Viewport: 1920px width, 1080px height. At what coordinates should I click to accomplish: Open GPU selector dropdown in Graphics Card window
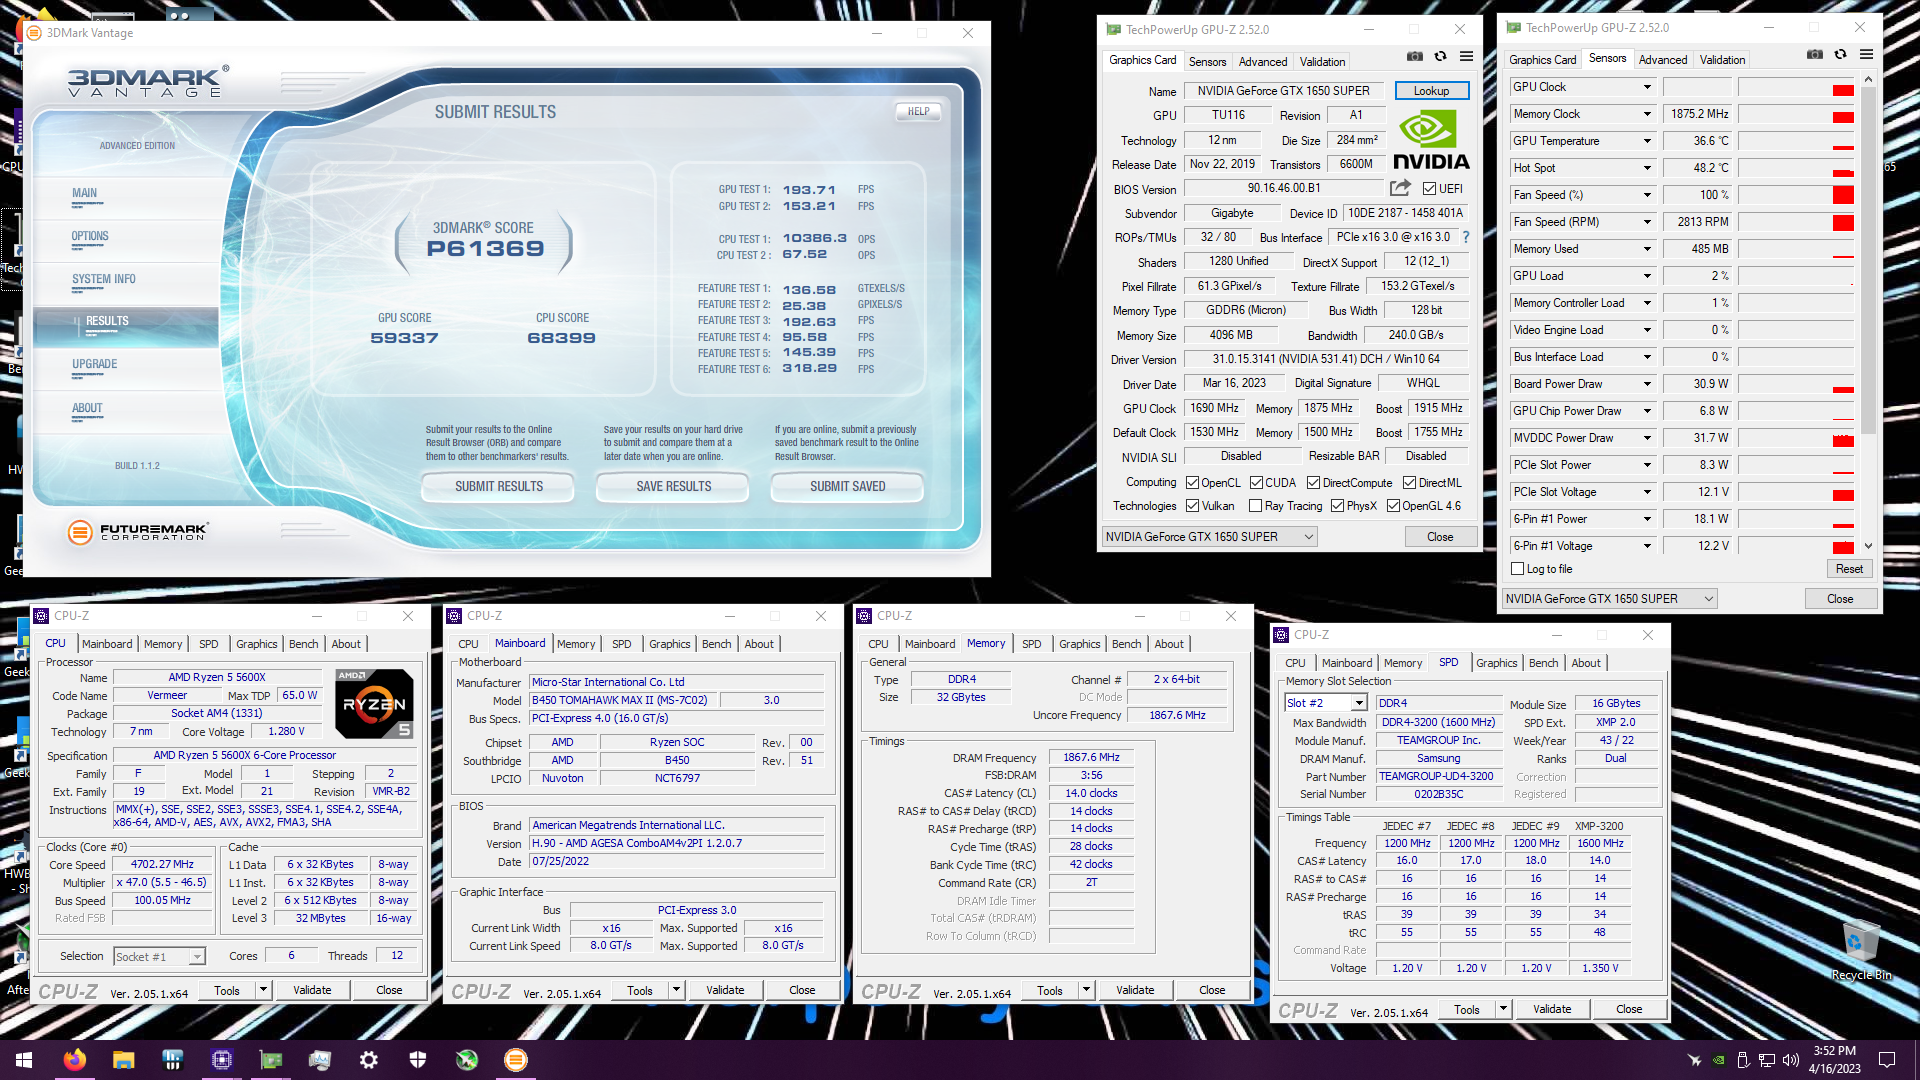(1209, 537)
